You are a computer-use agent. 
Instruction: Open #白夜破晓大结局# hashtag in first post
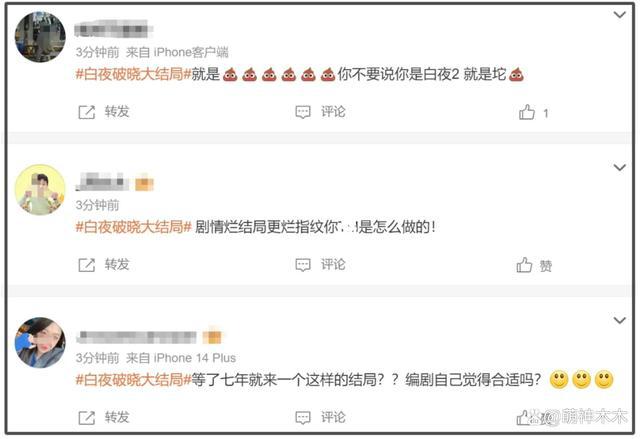[133, 74]
